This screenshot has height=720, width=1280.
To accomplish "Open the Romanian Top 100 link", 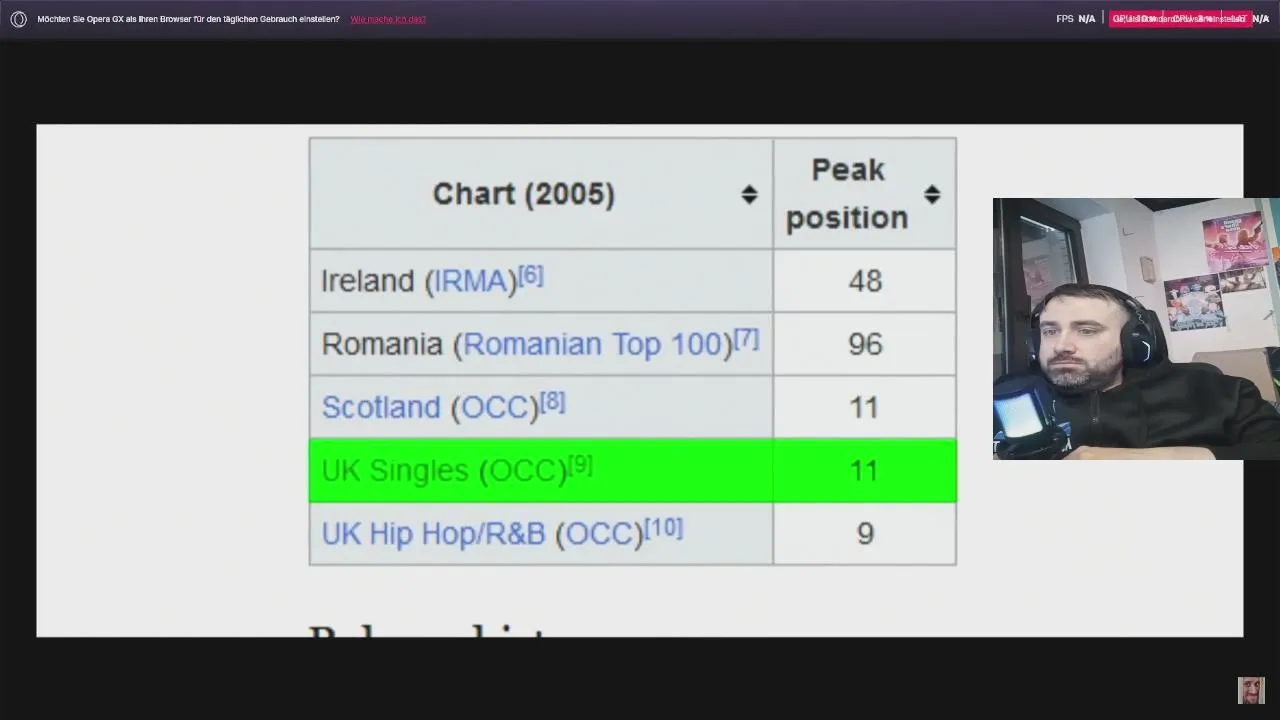I will [597, 344].
